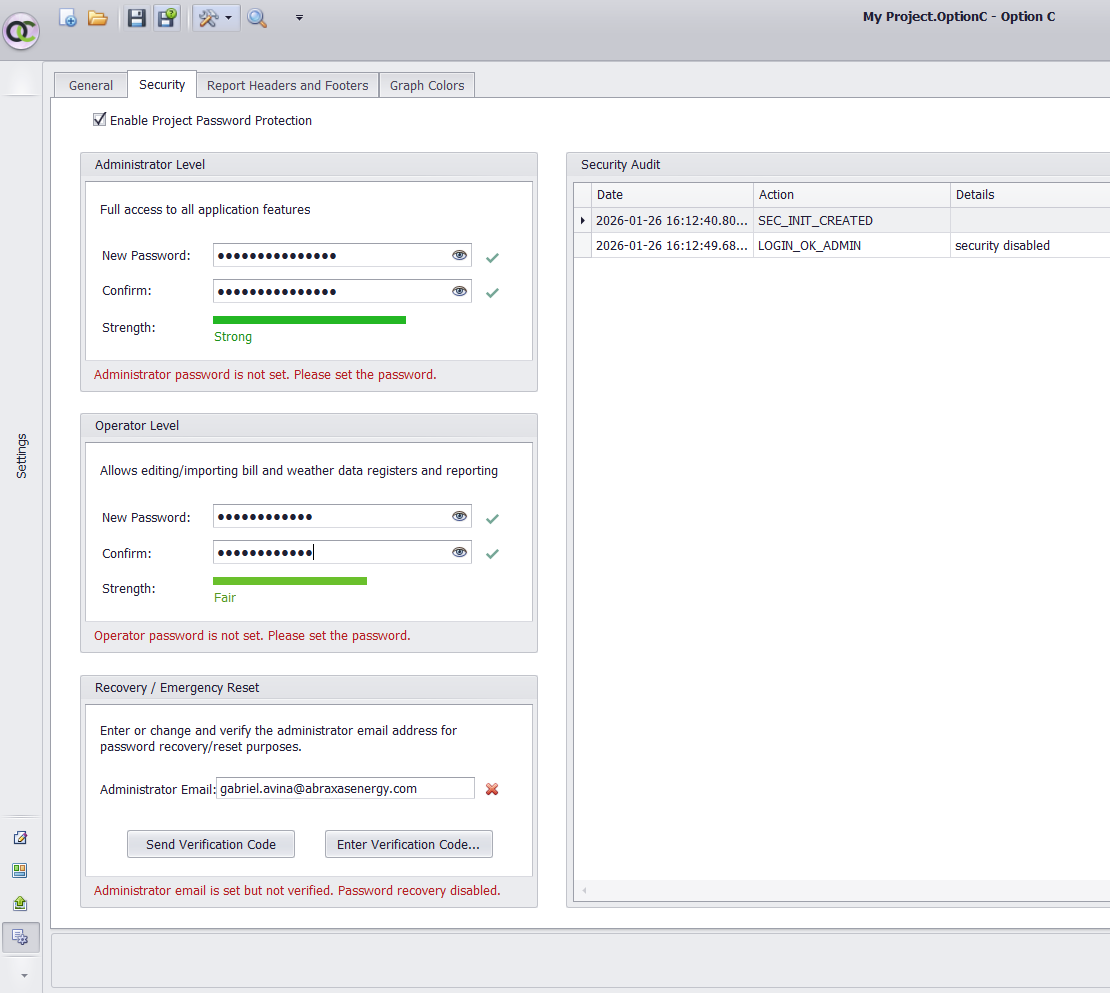Click the pencil edit icon in sidebar
This screenshot has height=993, width=1110.
click(20, 838)
